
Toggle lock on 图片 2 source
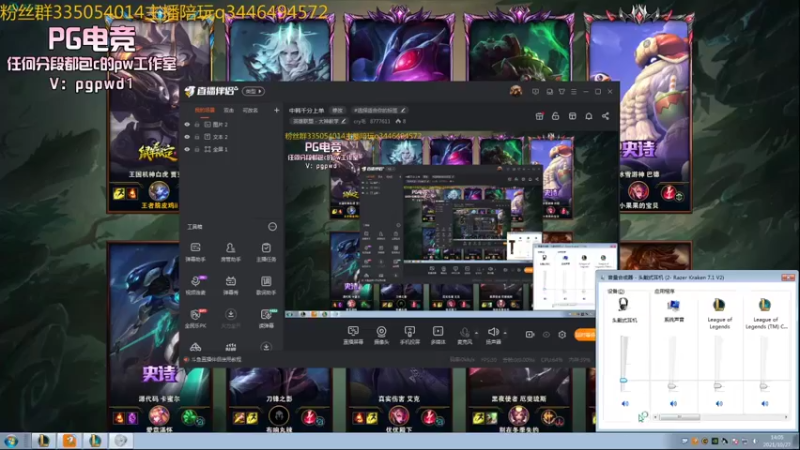click(197, 124)
